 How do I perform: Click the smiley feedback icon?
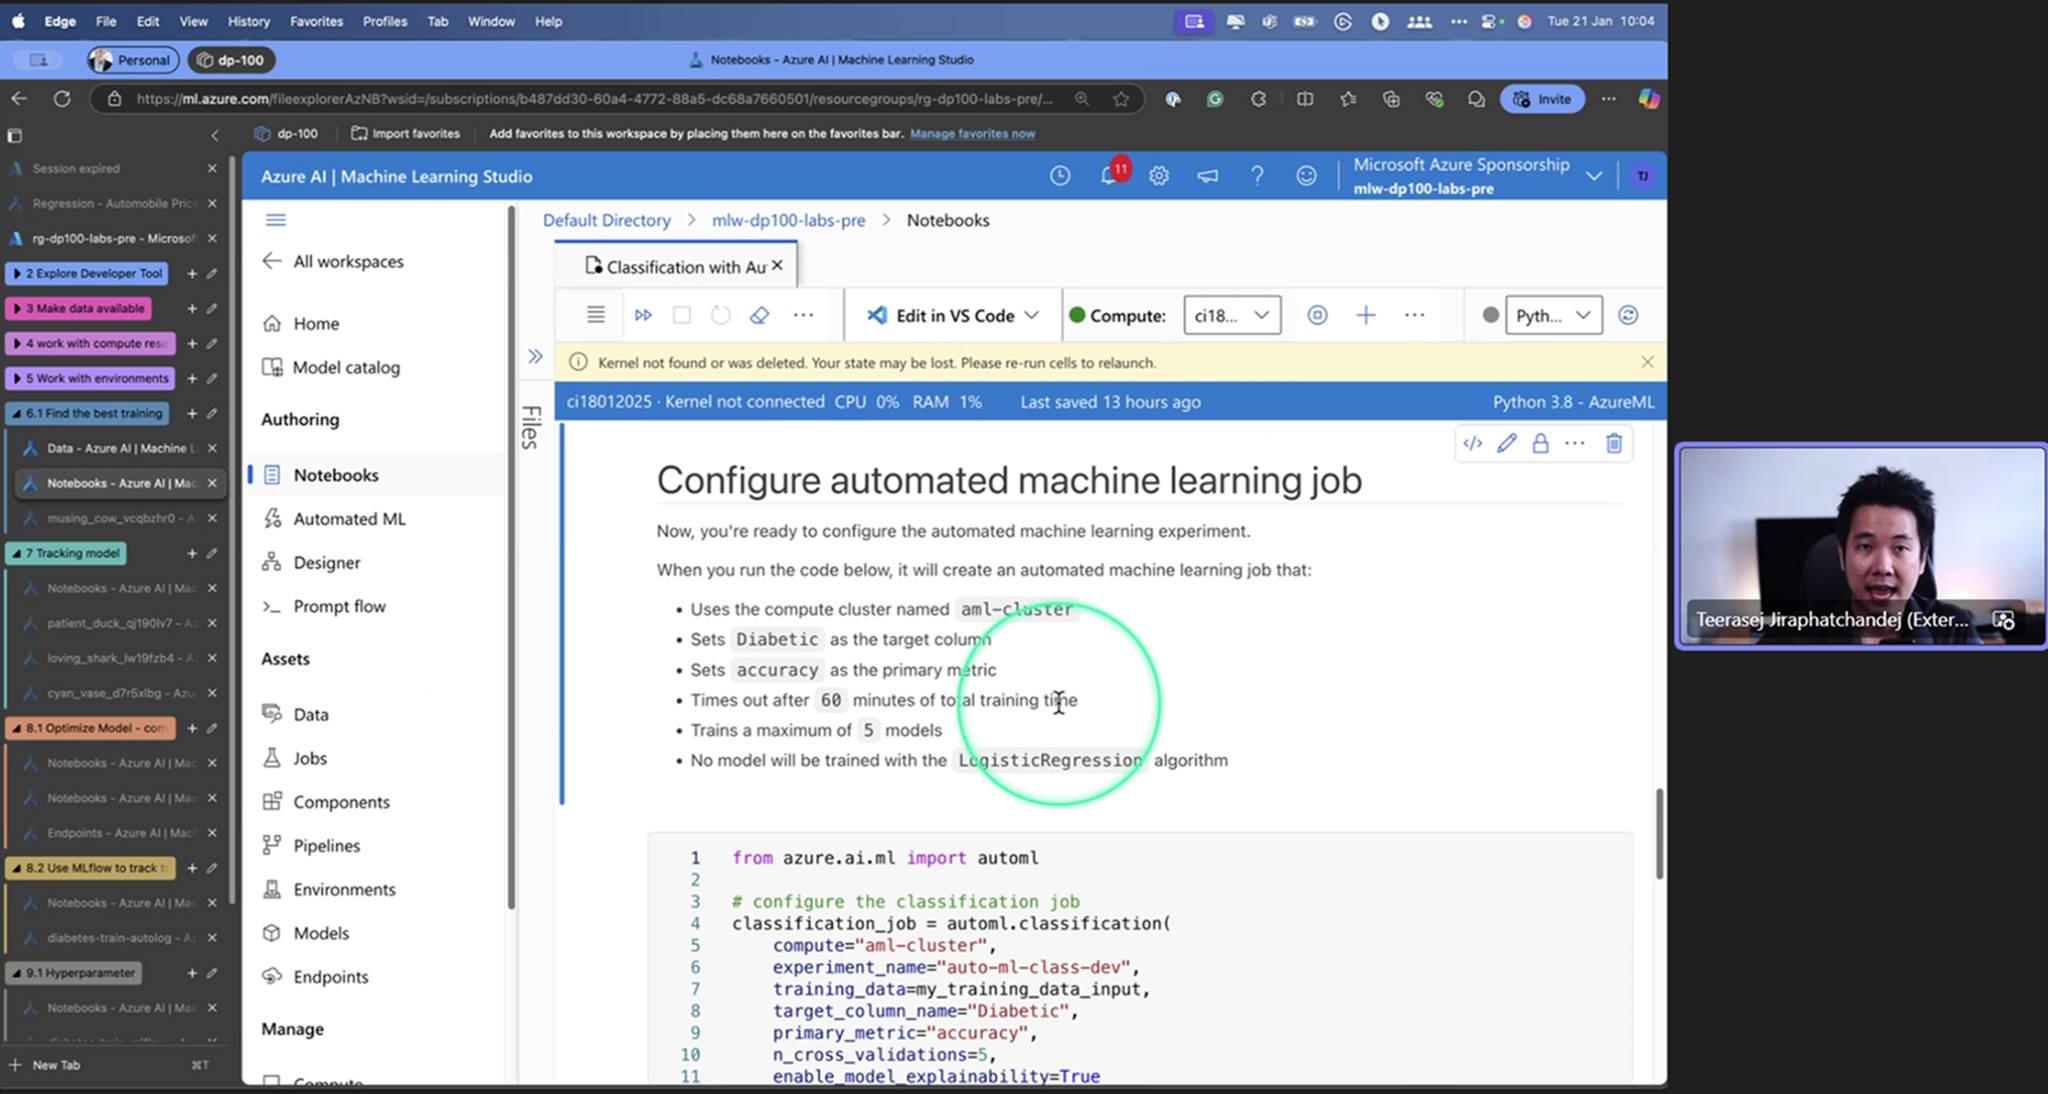(x=1306, y=176)
